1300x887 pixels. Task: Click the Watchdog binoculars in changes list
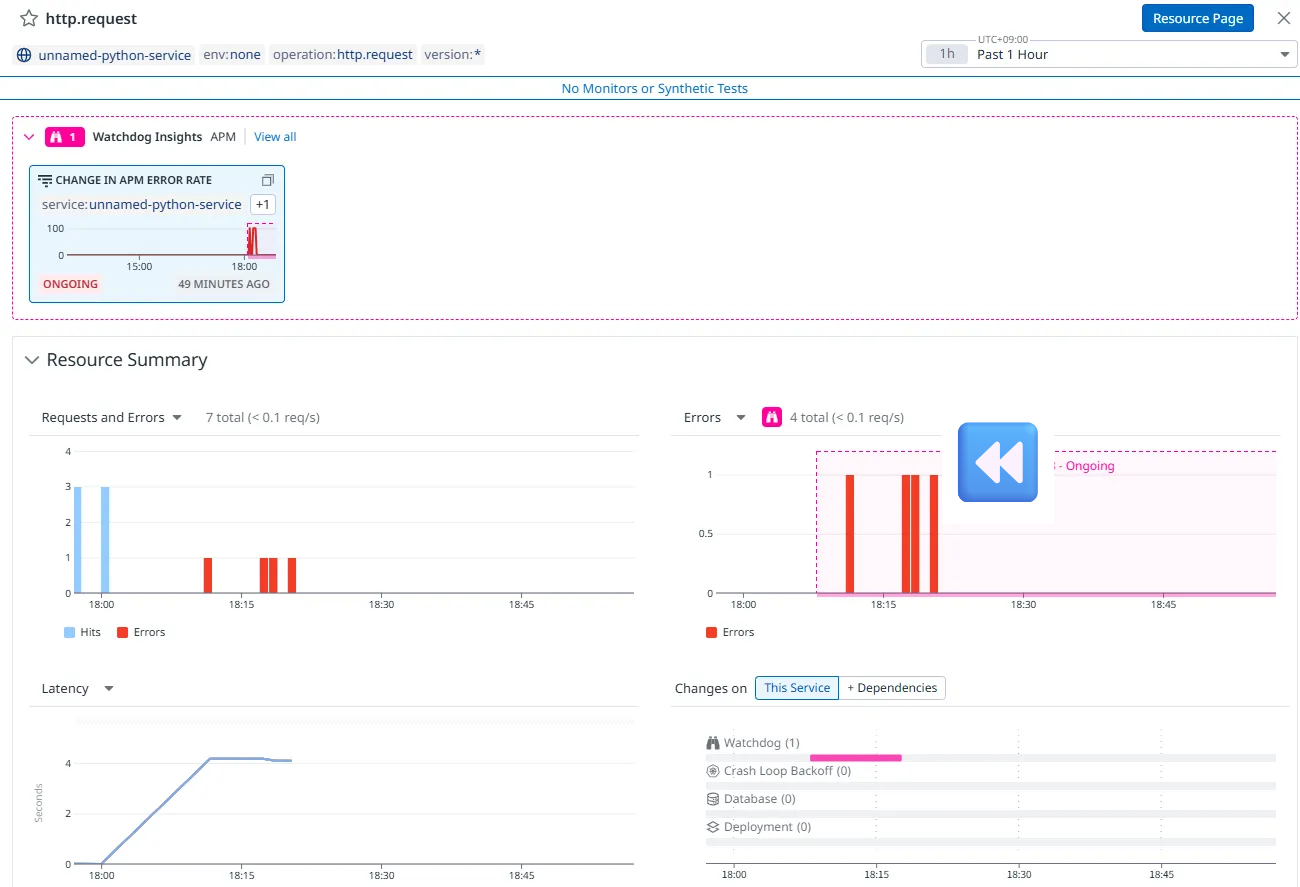coord(713,743)
